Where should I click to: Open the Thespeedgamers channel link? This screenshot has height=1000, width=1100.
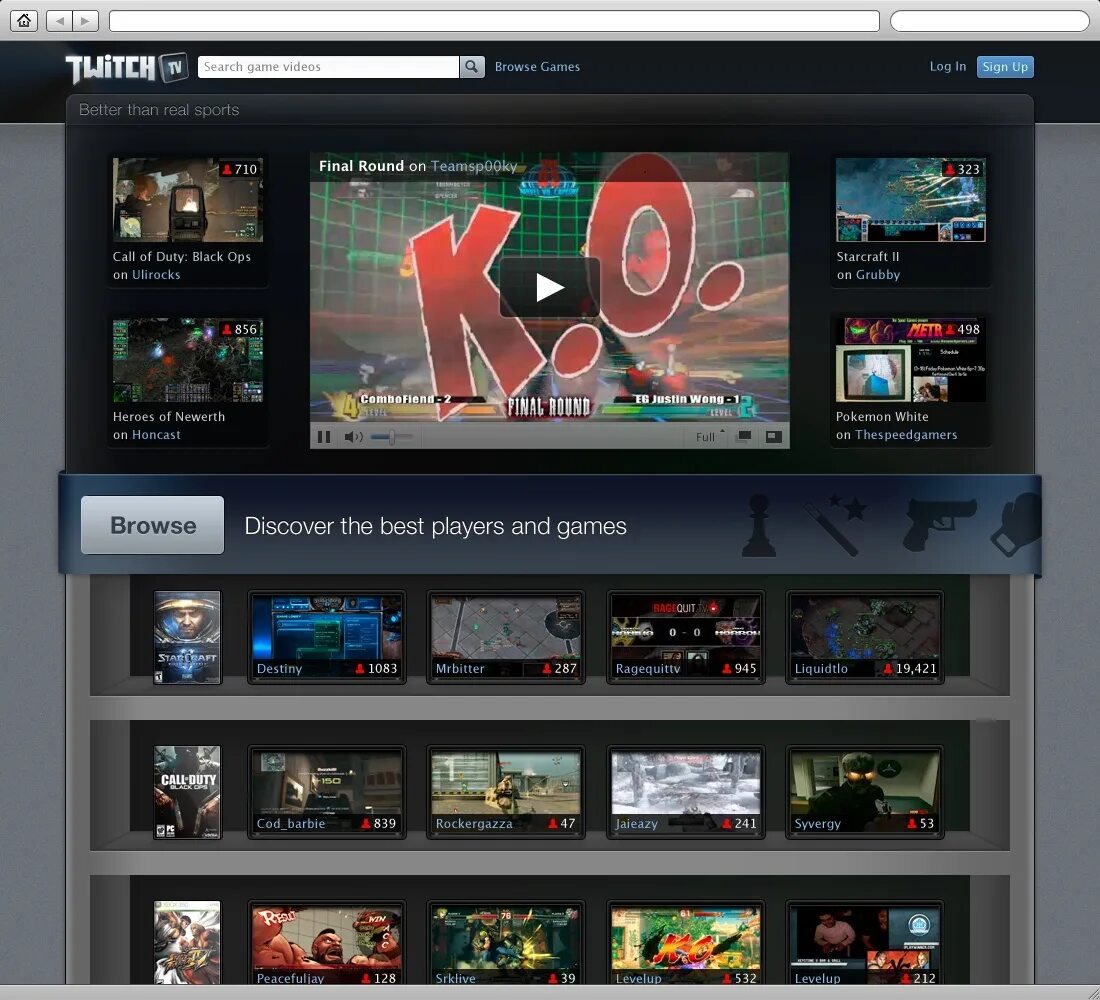tap(906, 434)
